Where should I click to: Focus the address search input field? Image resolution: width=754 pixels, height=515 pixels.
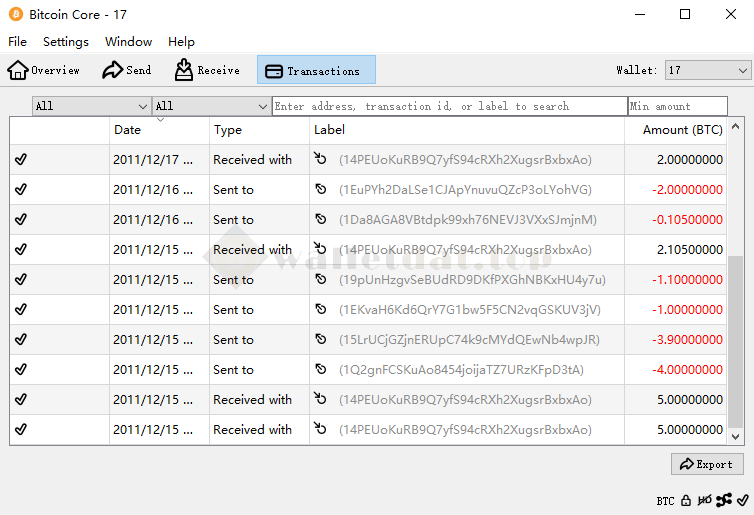(x=449, y=106)
